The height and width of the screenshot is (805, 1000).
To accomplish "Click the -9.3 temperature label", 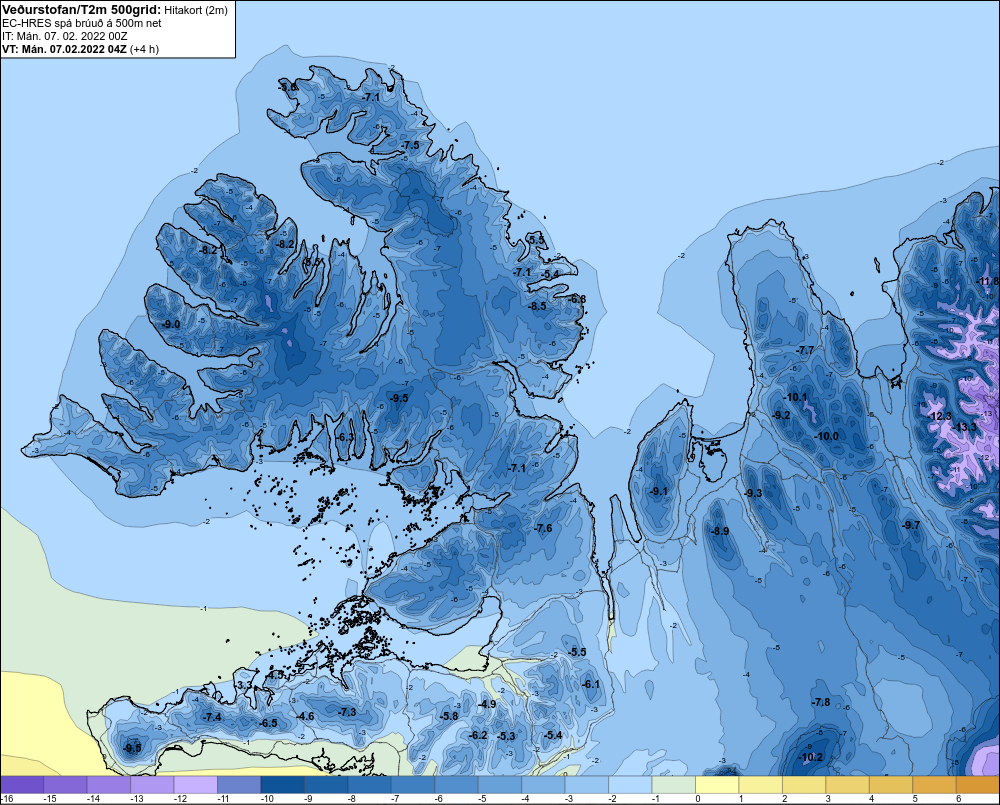I will pos(753,493).
